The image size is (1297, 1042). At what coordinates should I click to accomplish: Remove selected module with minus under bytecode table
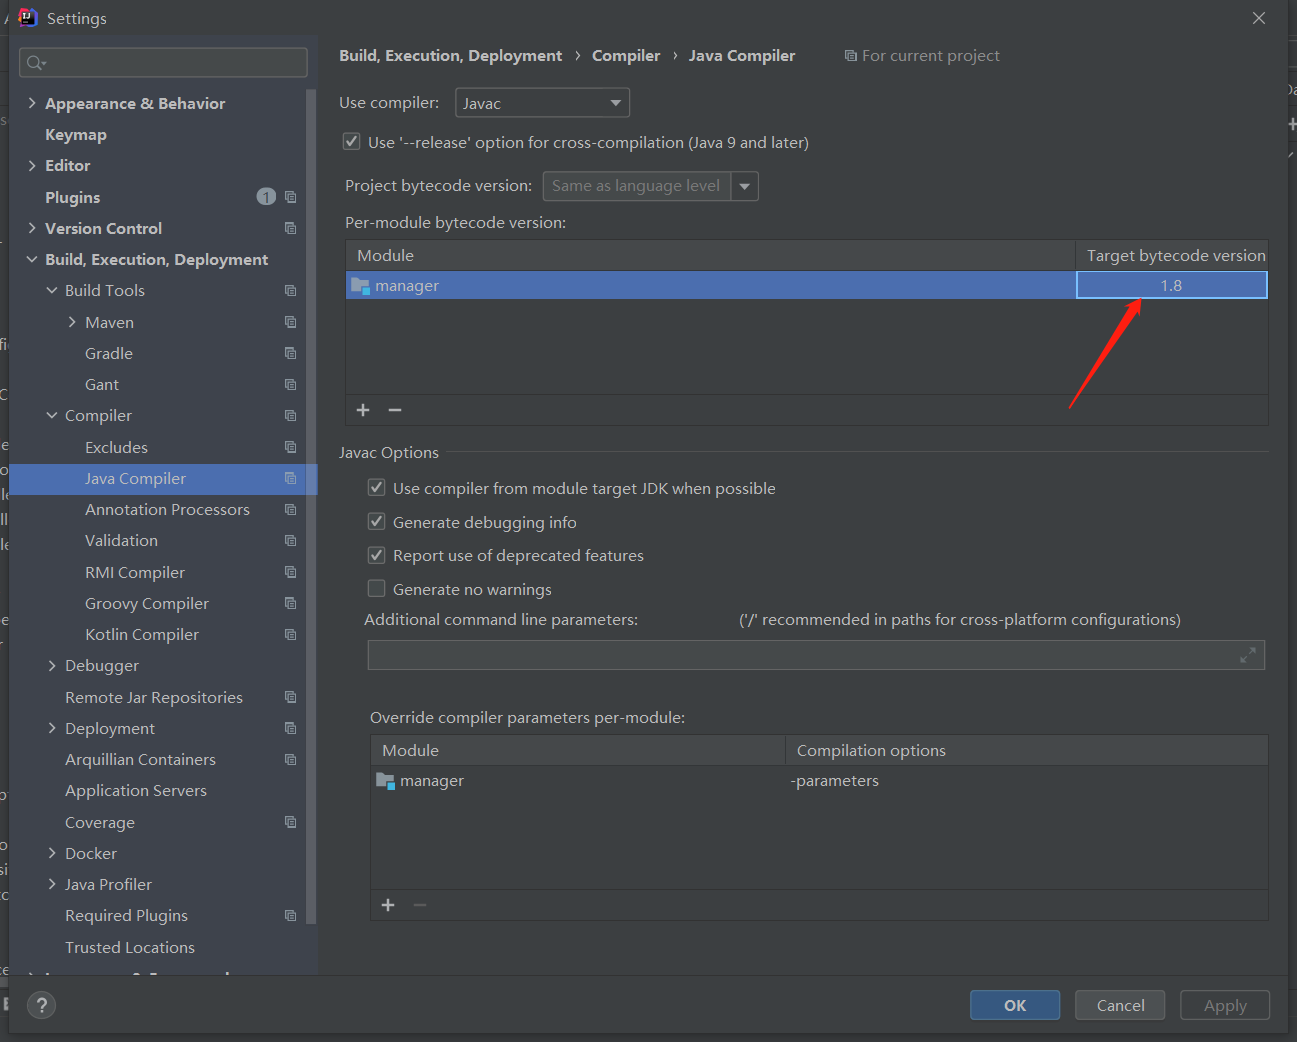(395, 410)
